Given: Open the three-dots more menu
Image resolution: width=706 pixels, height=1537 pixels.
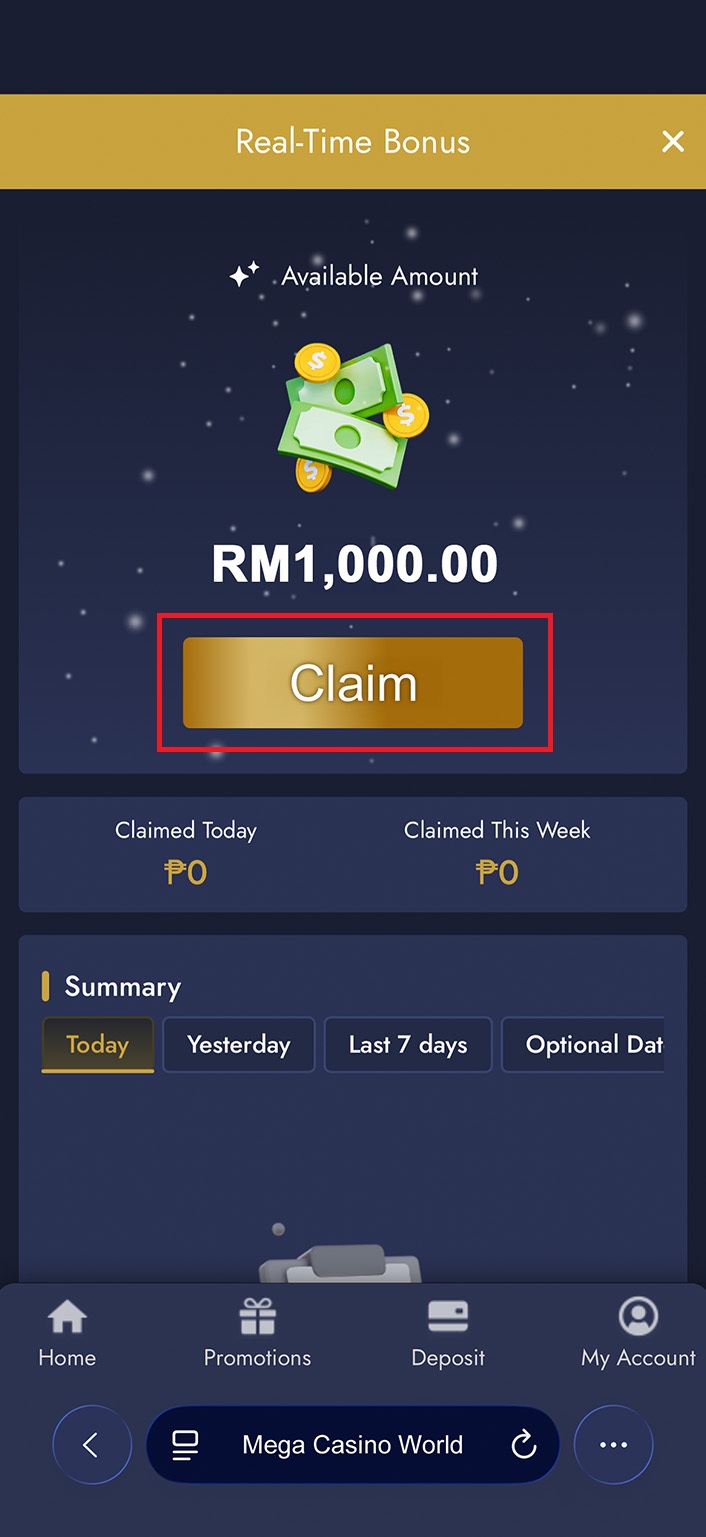Looking at the screenshot, I should pyautogui.click(x=613, y=1445).
